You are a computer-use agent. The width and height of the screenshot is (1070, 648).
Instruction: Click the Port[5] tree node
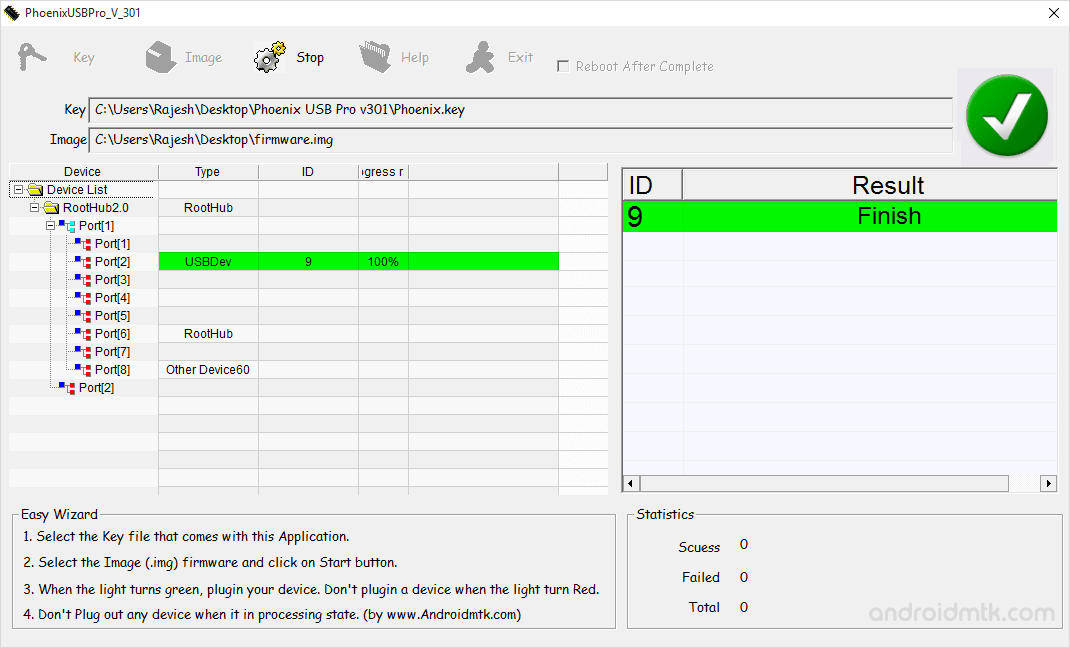pyautogui.click(x=110, y=315)
